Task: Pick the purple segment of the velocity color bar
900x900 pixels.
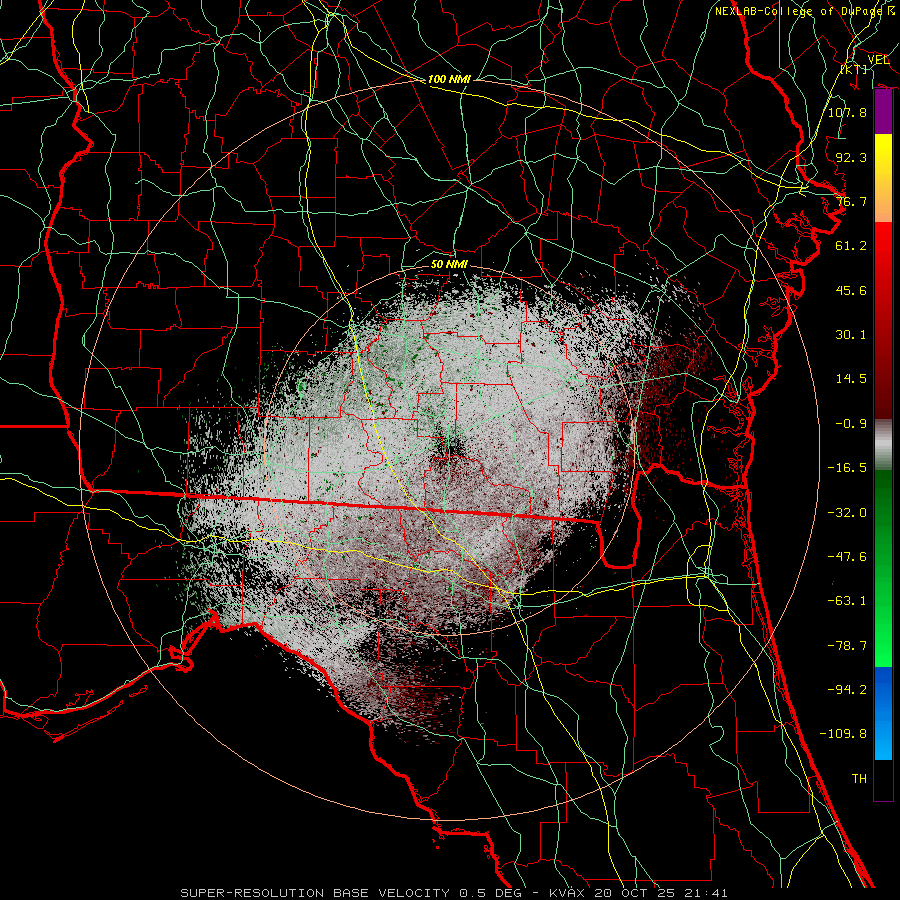Action: tap(883, 112)
